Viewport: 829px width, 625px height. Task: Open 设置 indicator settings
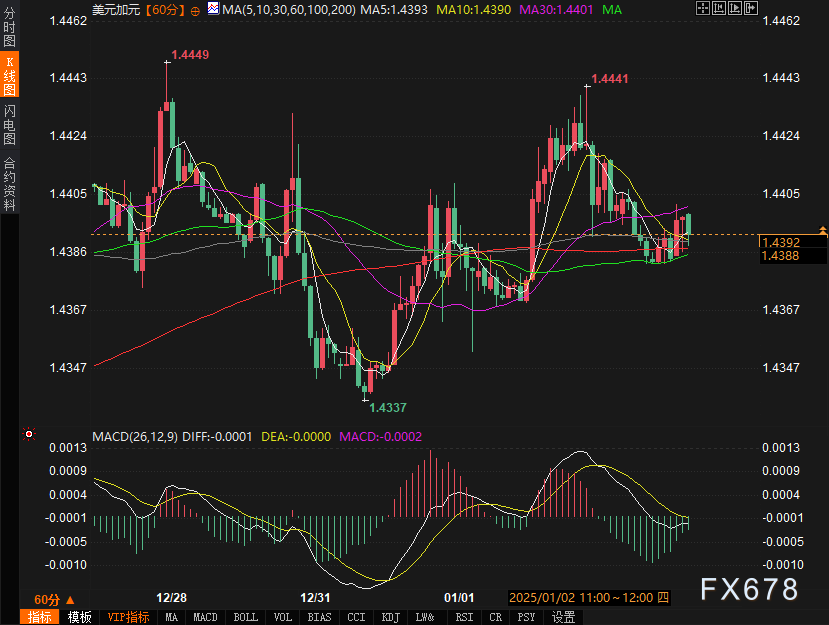point(563,617)
